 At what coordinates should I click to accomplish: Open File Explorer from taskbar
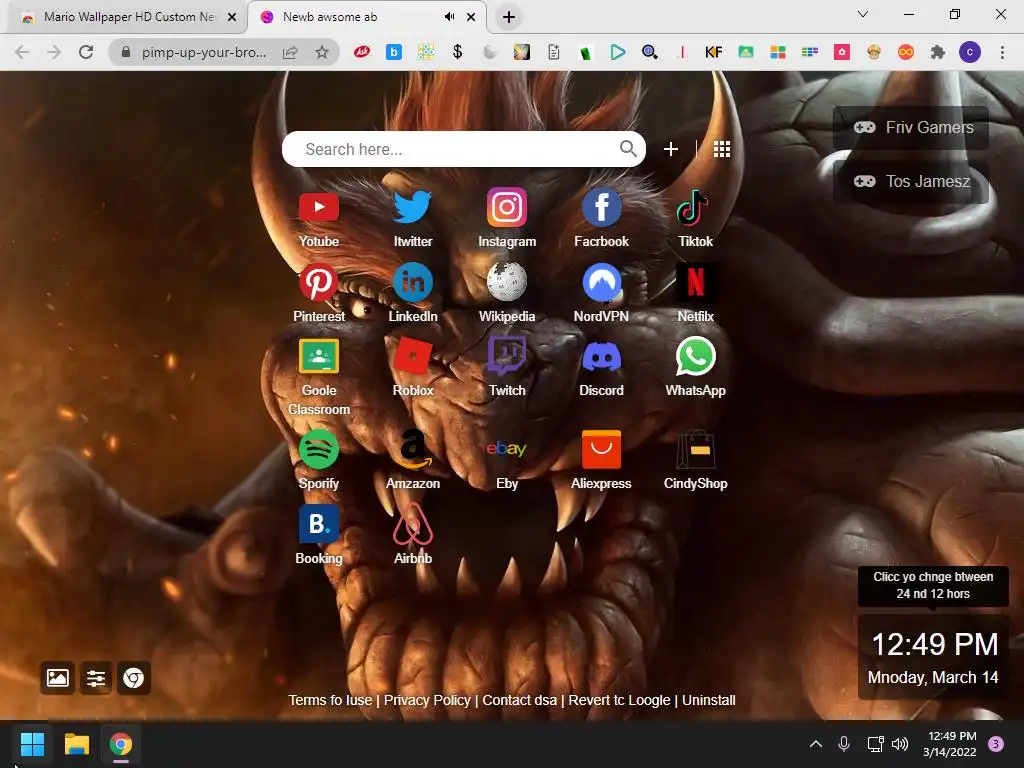pyautogui.click(x=76, y=744)
